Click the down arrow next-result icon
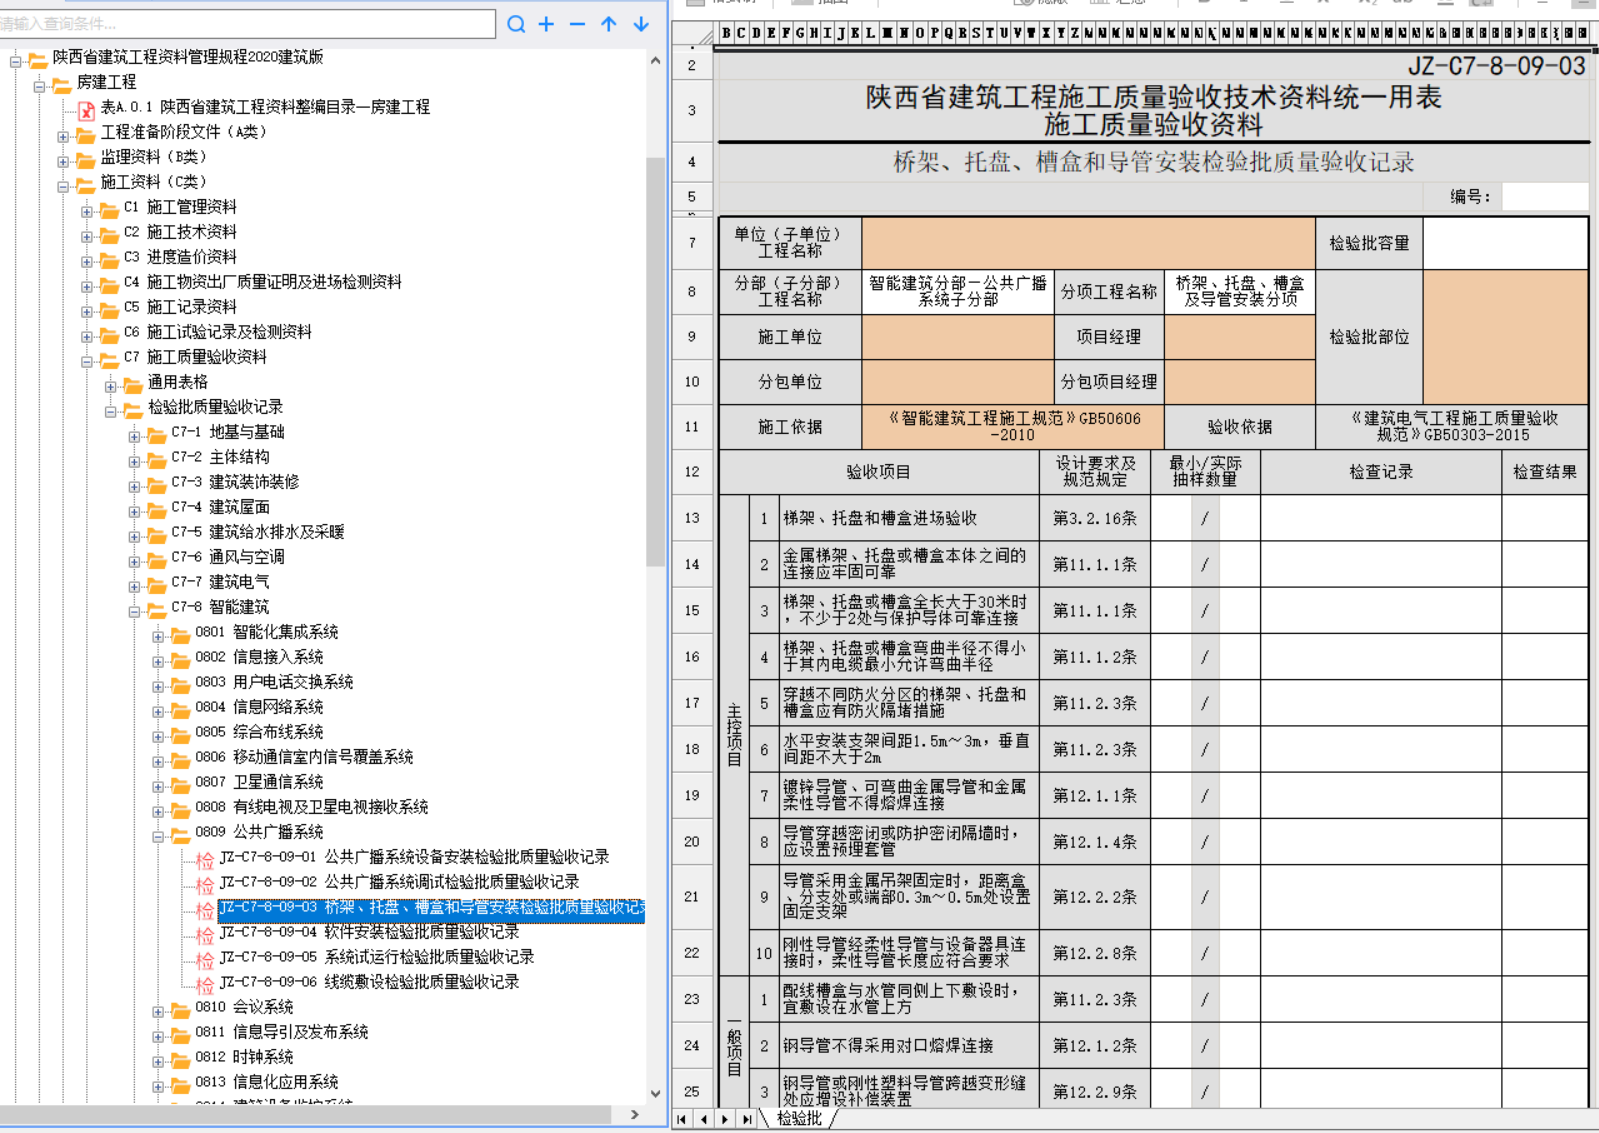The width and height of the screenshot is (1599, 1133). (x=641, y=24)
